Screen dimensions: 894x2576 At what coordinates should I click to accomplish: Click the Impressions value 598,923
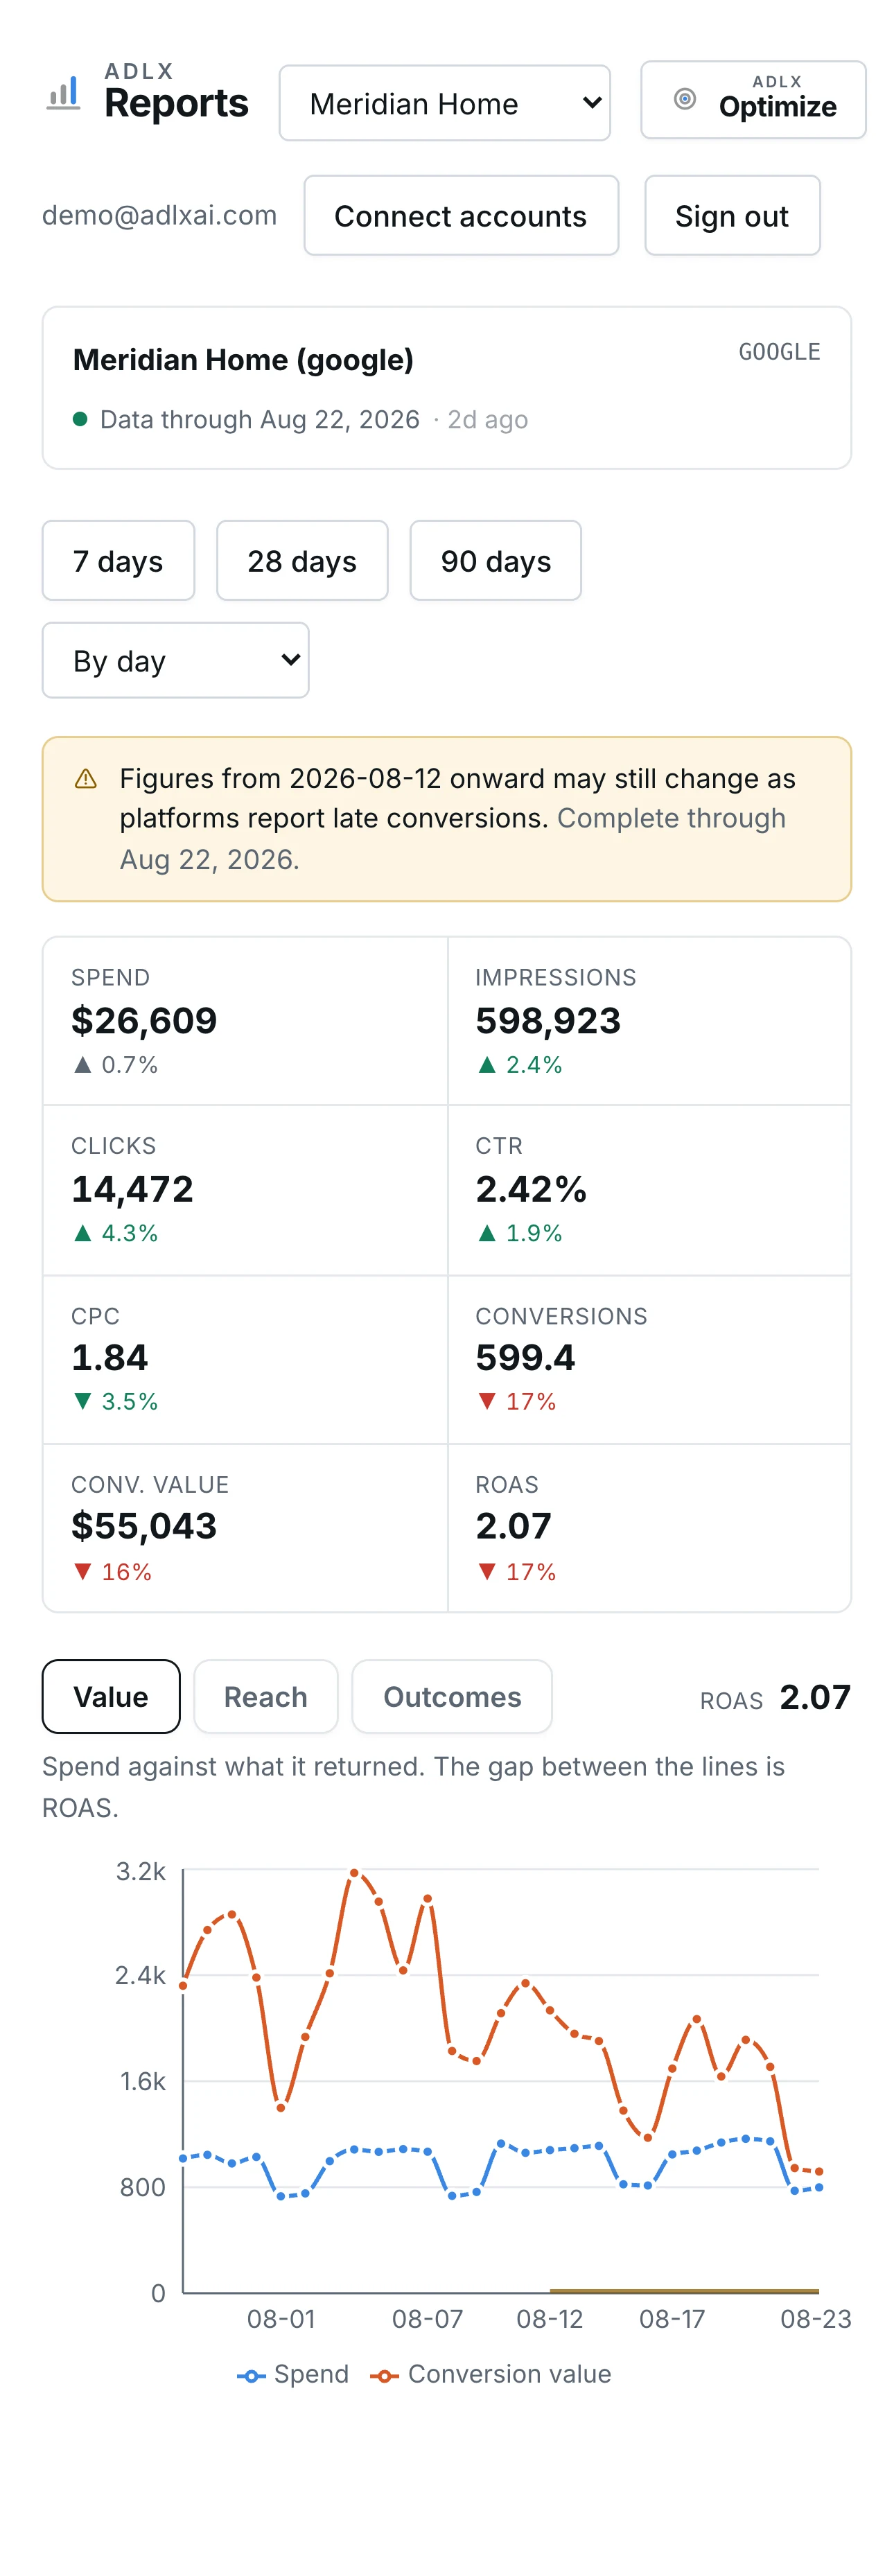pyautogui.click(x=548, y=1021)
